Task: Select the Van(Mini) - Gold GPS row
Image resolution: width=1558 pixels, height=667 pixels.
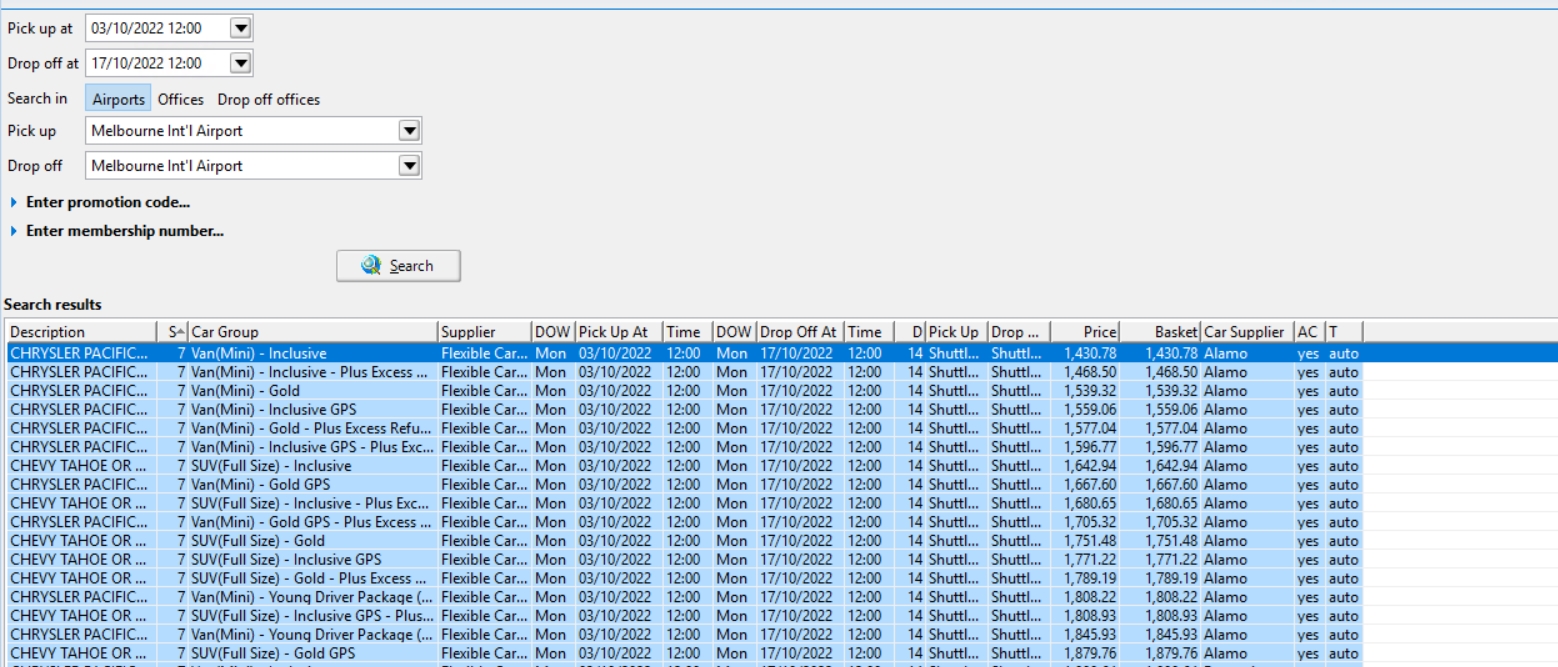Action: pos(782,485)
